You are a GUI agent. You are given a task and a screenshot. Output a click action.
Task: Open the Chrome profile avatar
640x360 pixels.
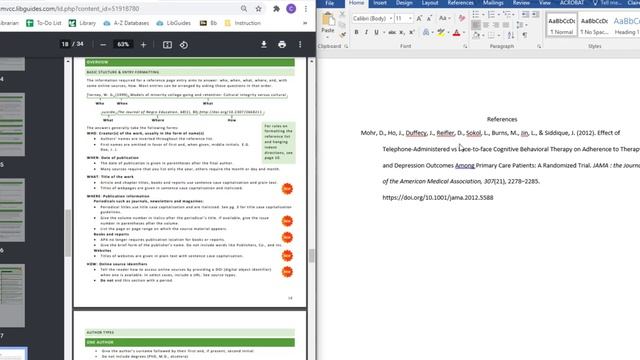291,9
